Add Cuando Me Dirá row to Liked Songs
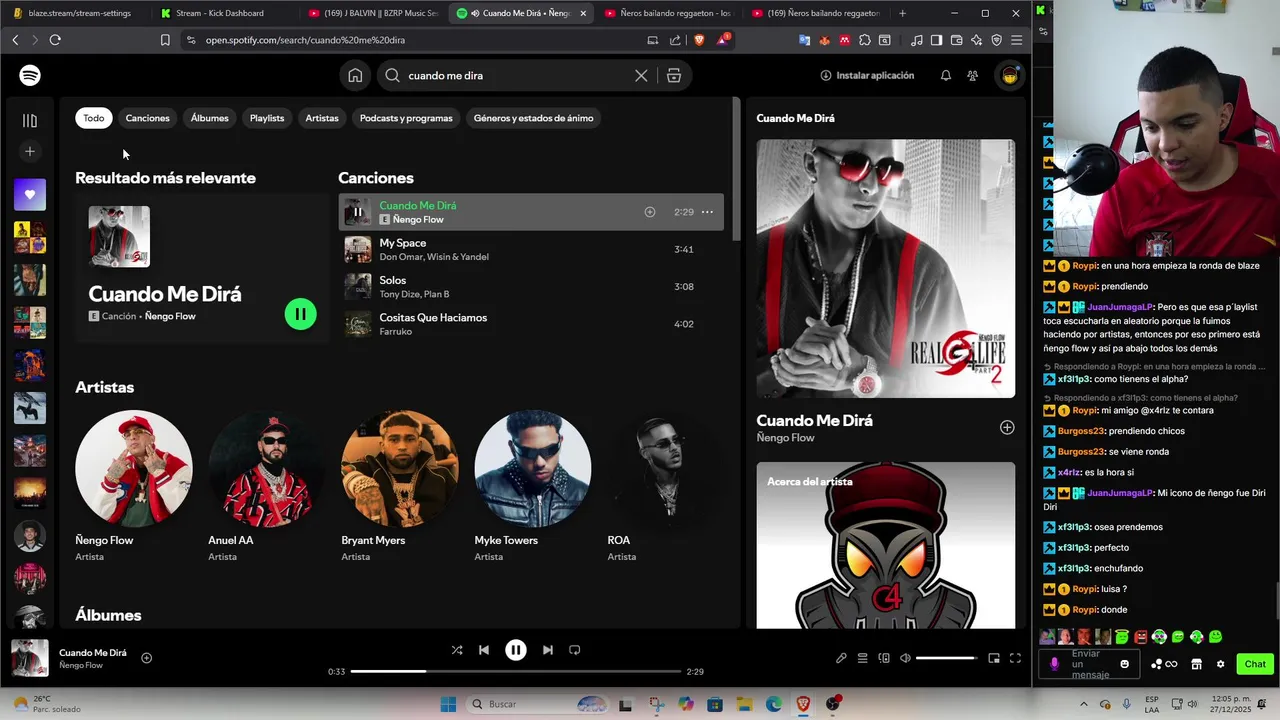 pos(650,212)
